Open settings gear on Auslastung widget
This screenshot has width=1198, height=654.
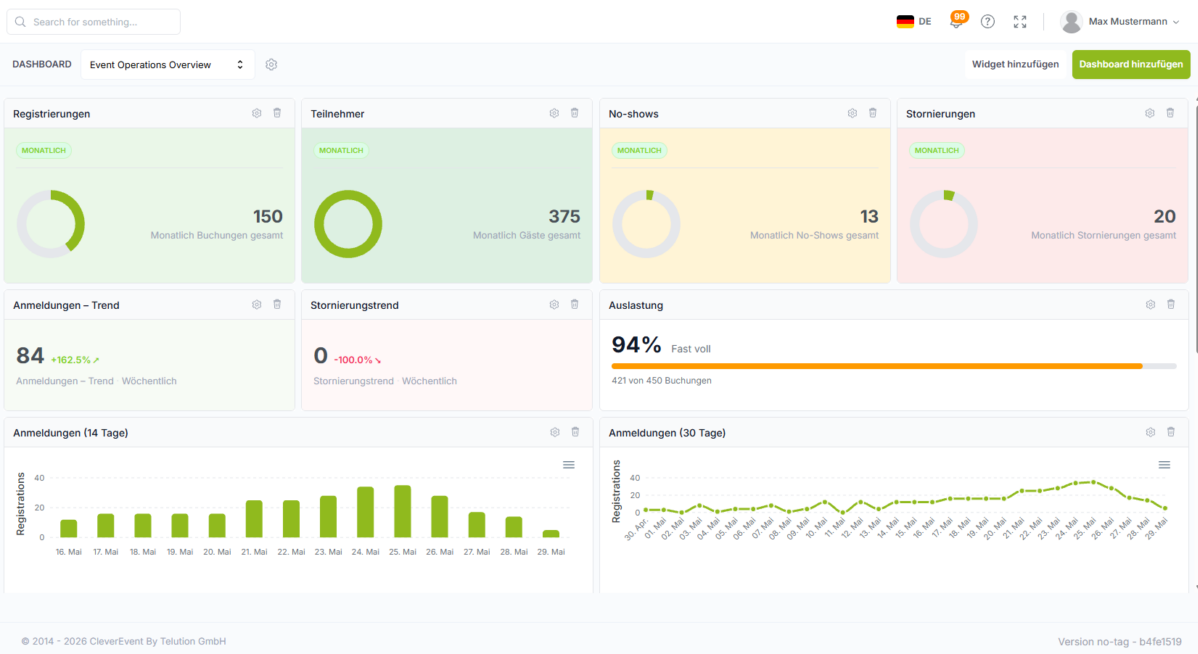click(x=1151, y=304)
